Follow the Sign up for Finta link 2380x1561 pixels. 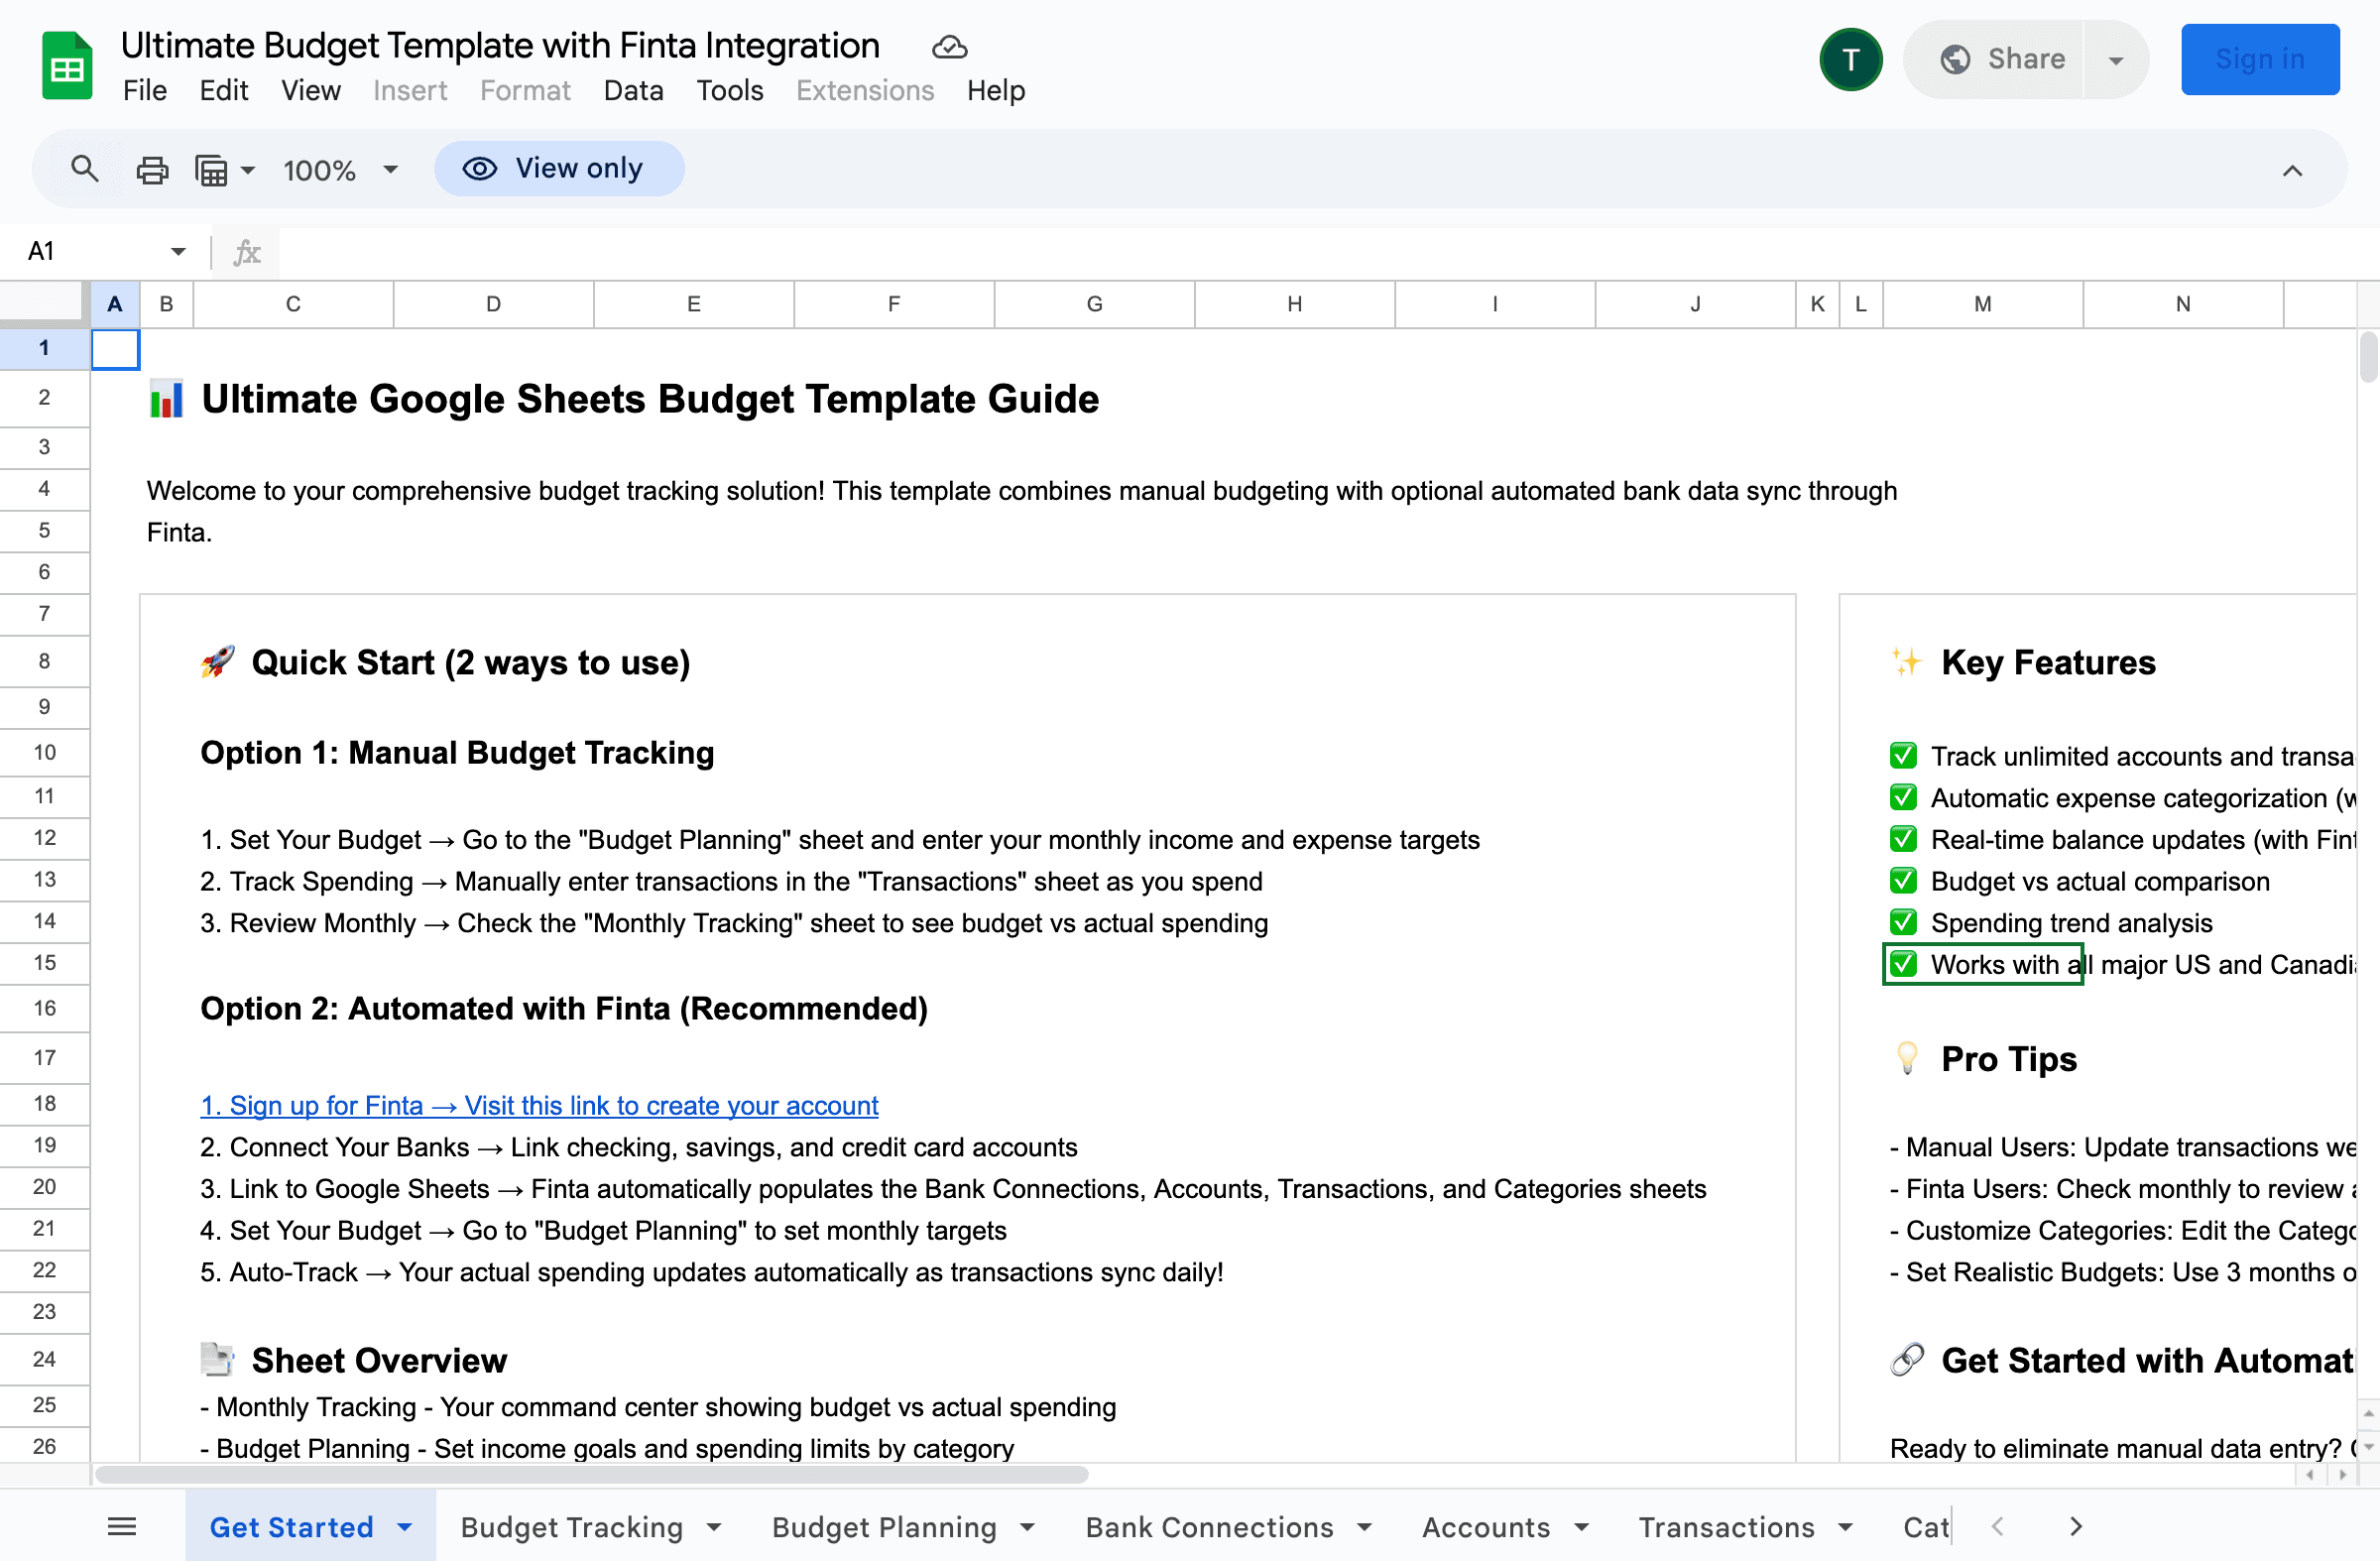point(539,1105)
